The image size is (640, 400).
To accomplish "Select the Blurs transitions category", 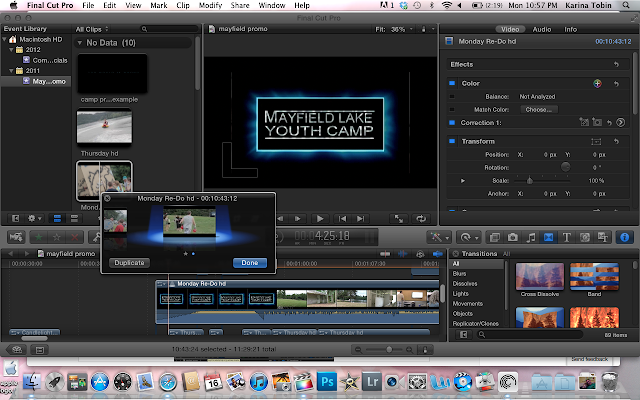I will point(459,273).
